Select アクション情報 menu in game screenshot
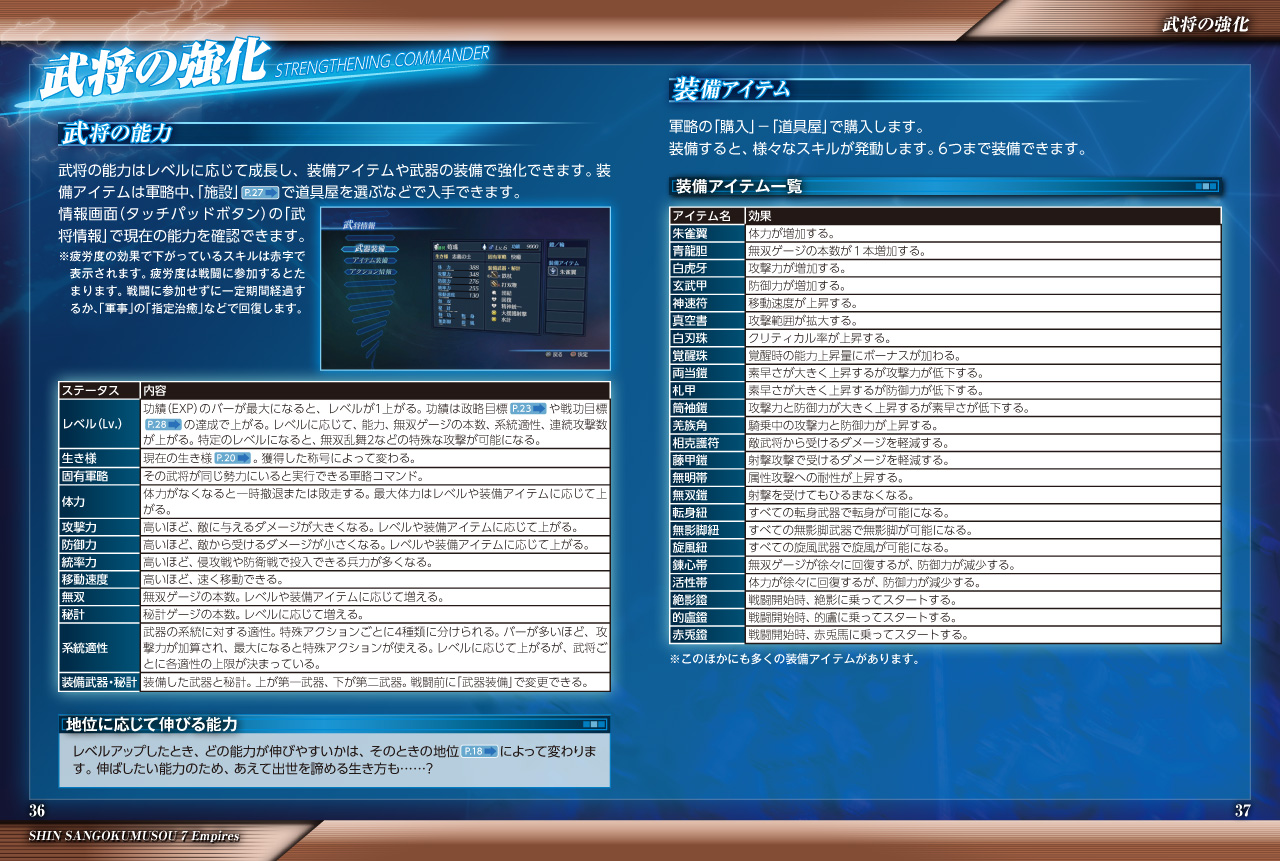The image size is (1280, 861). pyautogui.click(x=368, y=272)
